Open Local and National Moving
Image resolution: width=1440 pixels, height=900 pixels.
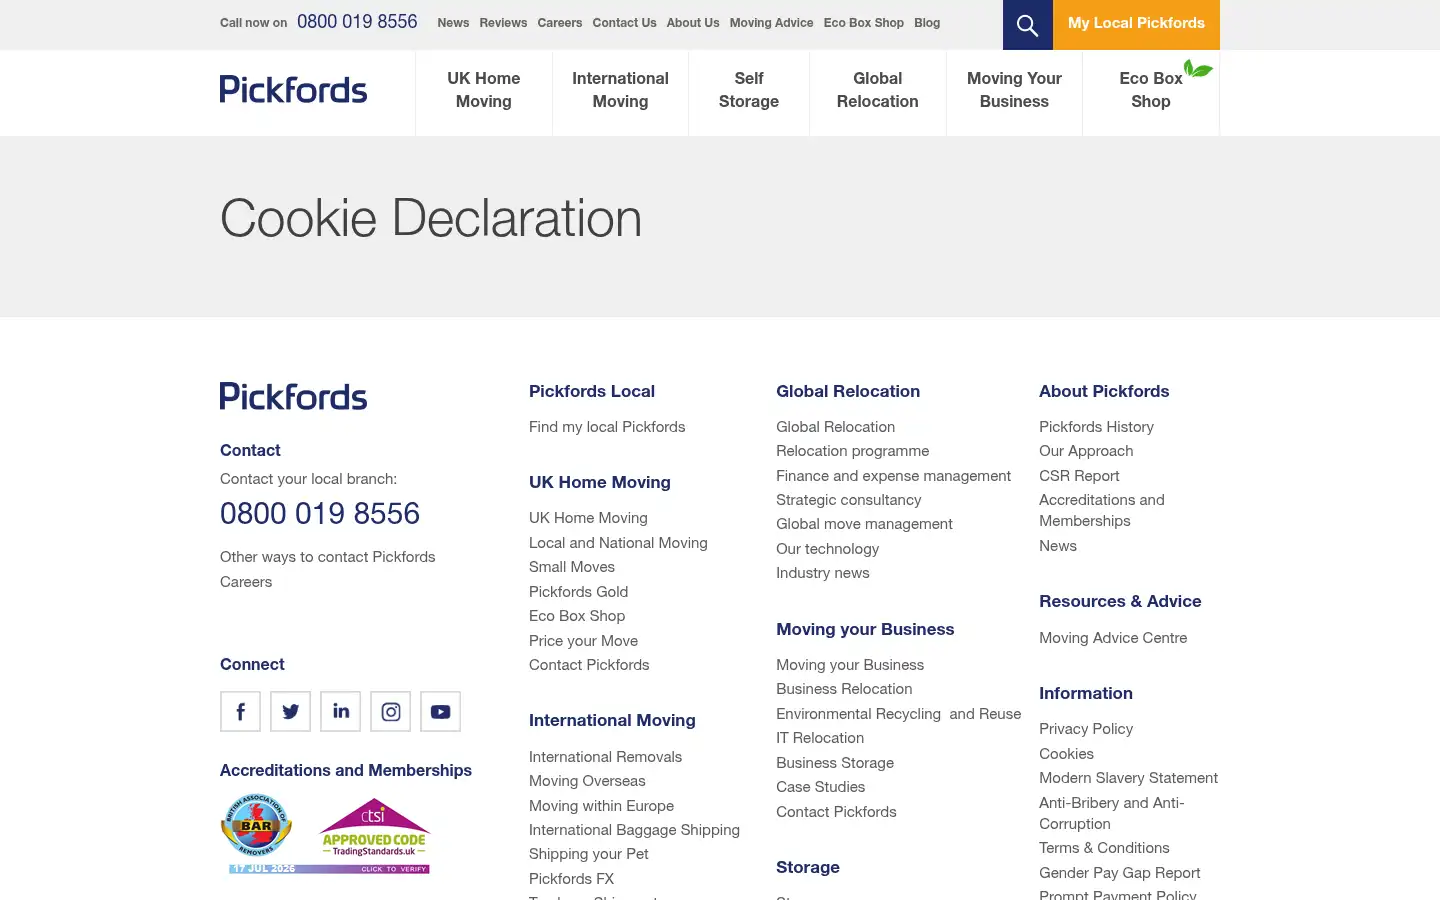tap(618, 543)
